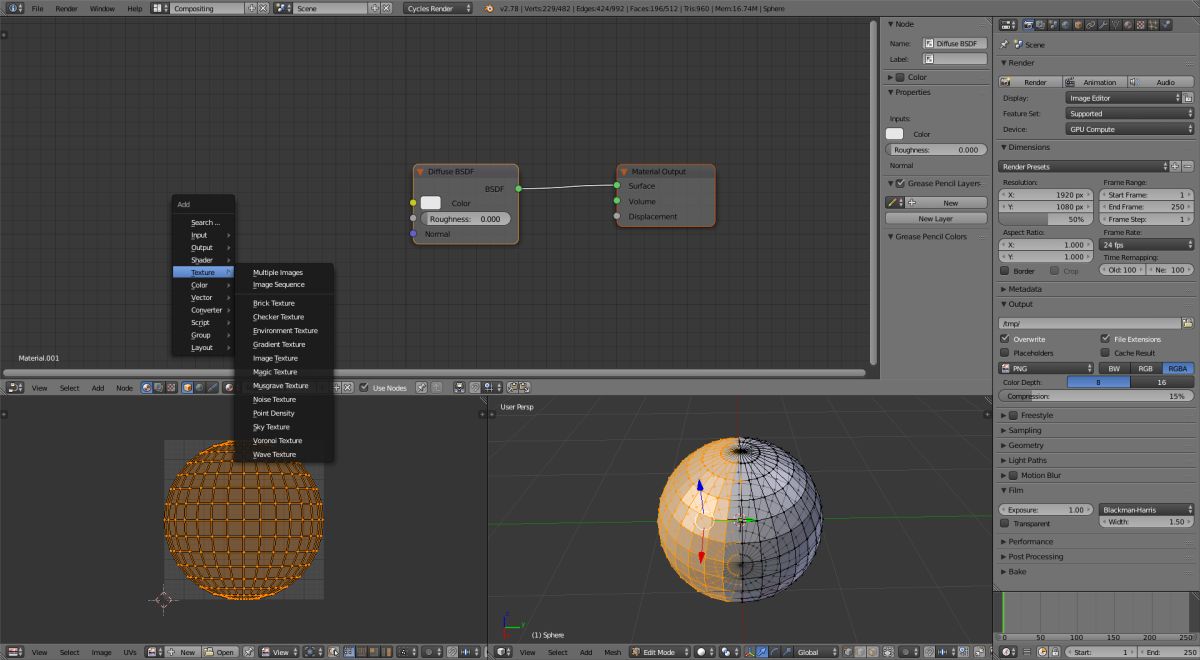Enable the Transparent film checkbox
This screenshot has width=1200, height=660.
pos(1005,523)
